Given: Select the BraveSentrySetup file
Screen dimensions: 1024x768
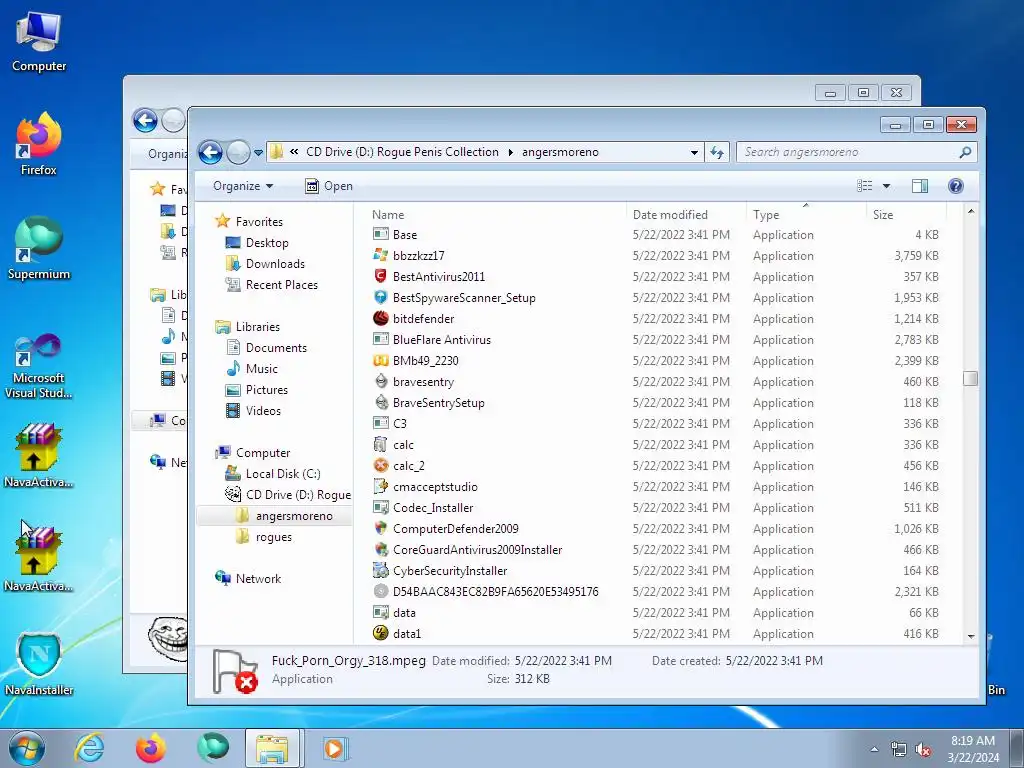Looking at the screenshot, I should tap(438, 402).
